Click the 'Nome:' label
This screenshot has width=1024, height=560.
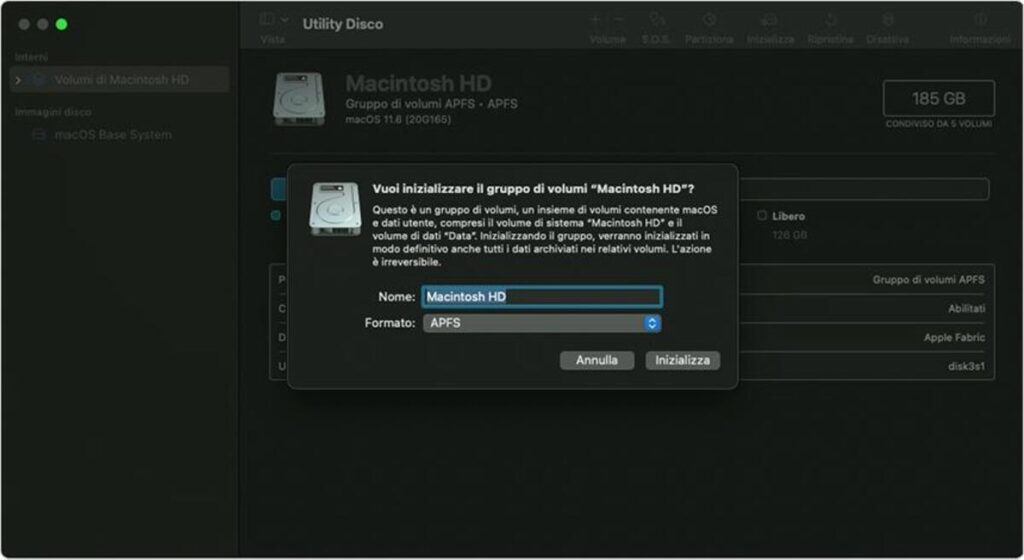(396, 297)
